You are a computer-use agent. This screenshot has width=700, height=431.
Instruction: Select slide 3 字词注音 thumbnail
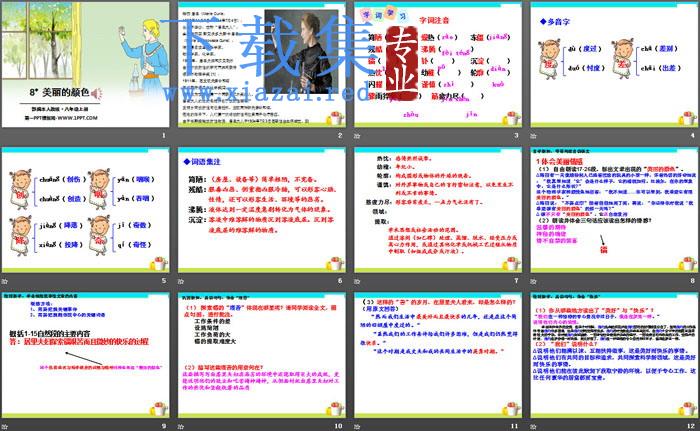pyautogui.click(x=438, y=64)
